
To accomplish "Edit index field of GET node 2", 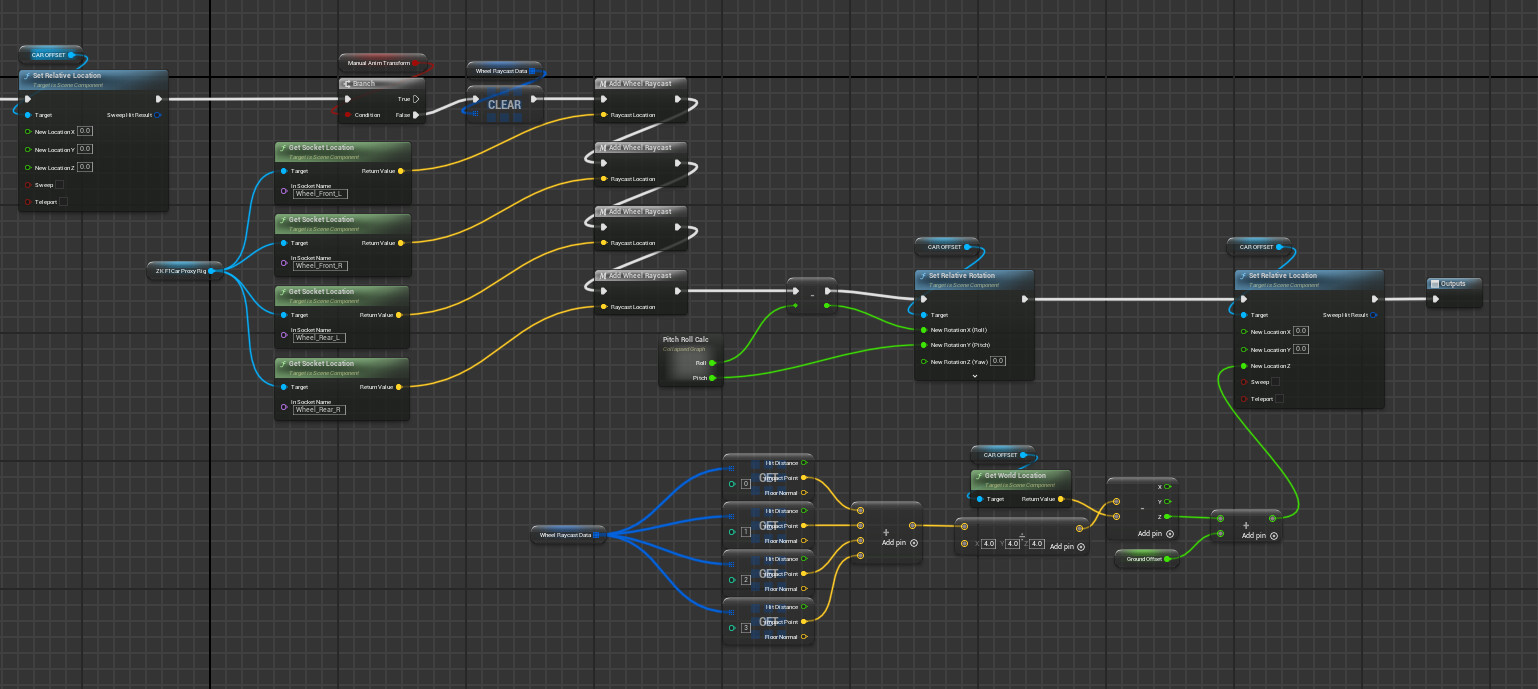I will 746,580.
